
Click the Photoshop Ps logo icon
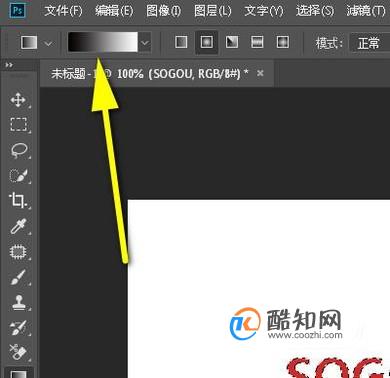pyautogui.click(x=17, y=10)
